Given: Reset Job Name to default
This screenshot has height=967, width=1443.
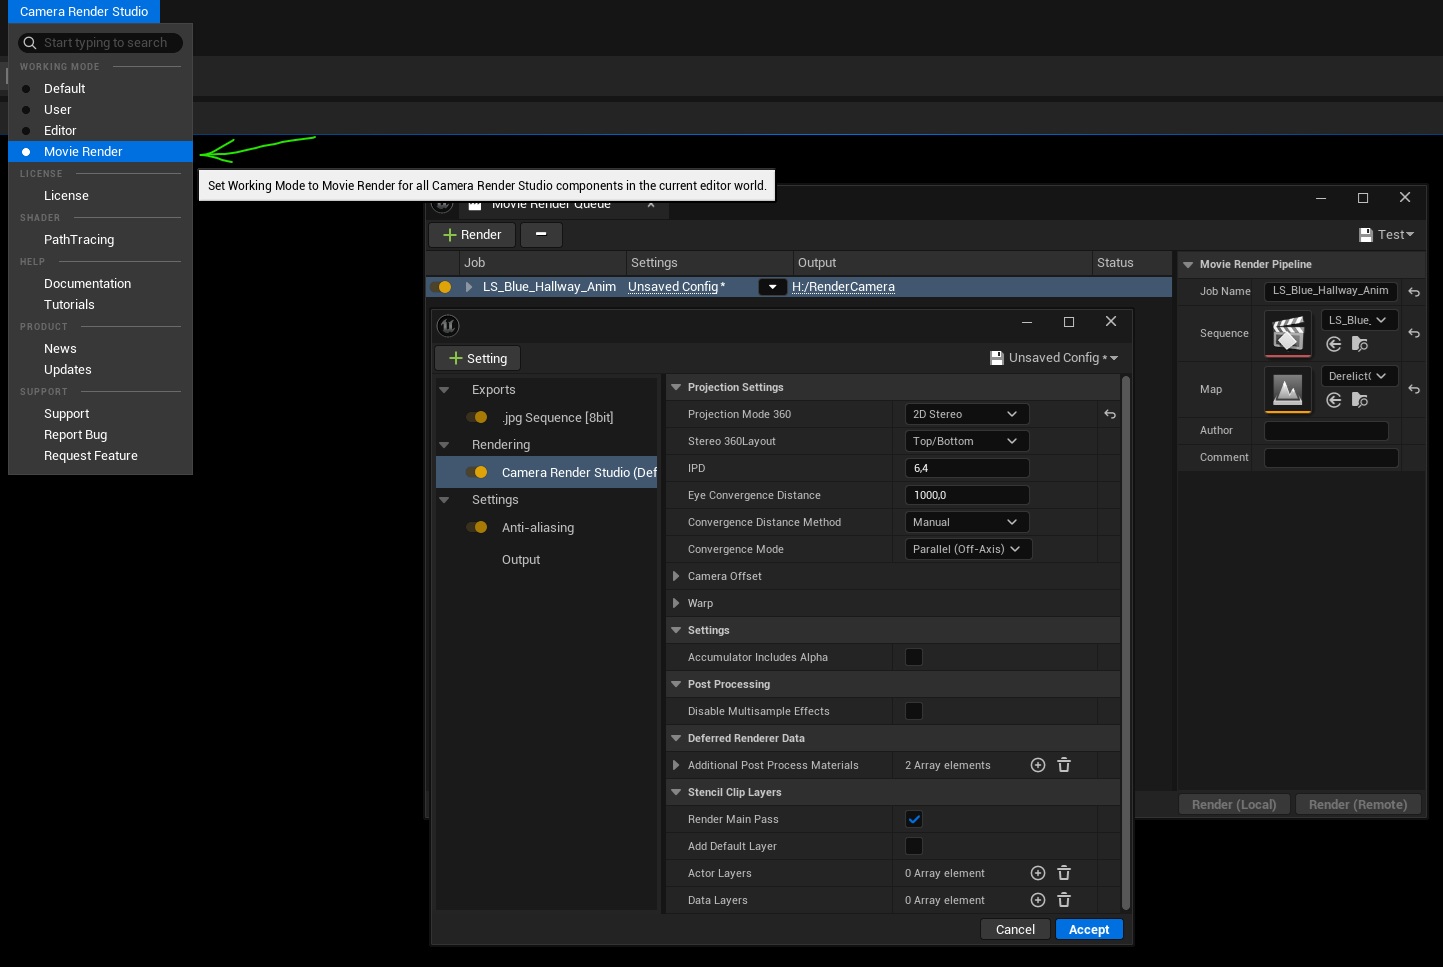Looking at the screenshot, I should point(1414,292).
